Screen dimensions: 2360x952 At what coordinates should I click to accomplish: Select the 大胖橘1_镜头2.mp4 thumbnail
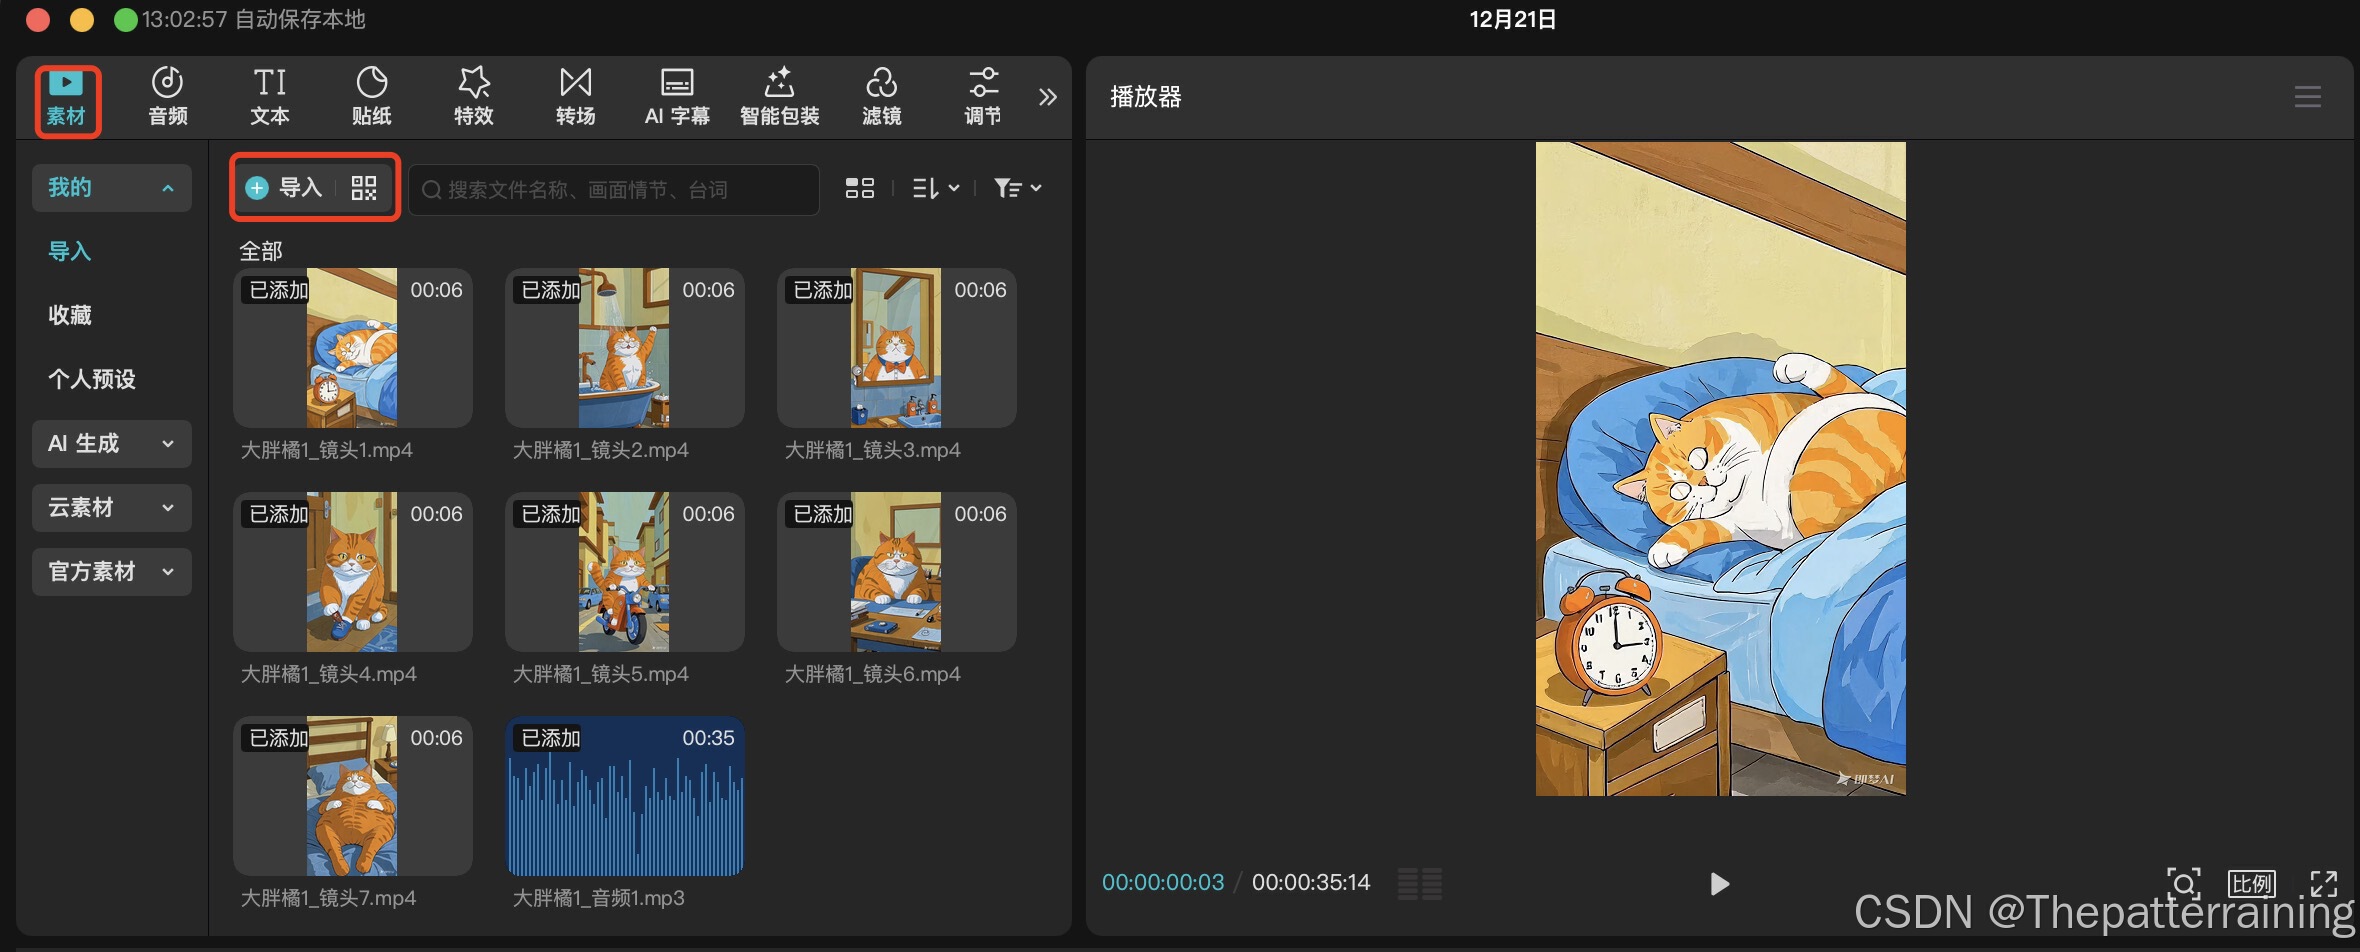(x=624, y=347)
